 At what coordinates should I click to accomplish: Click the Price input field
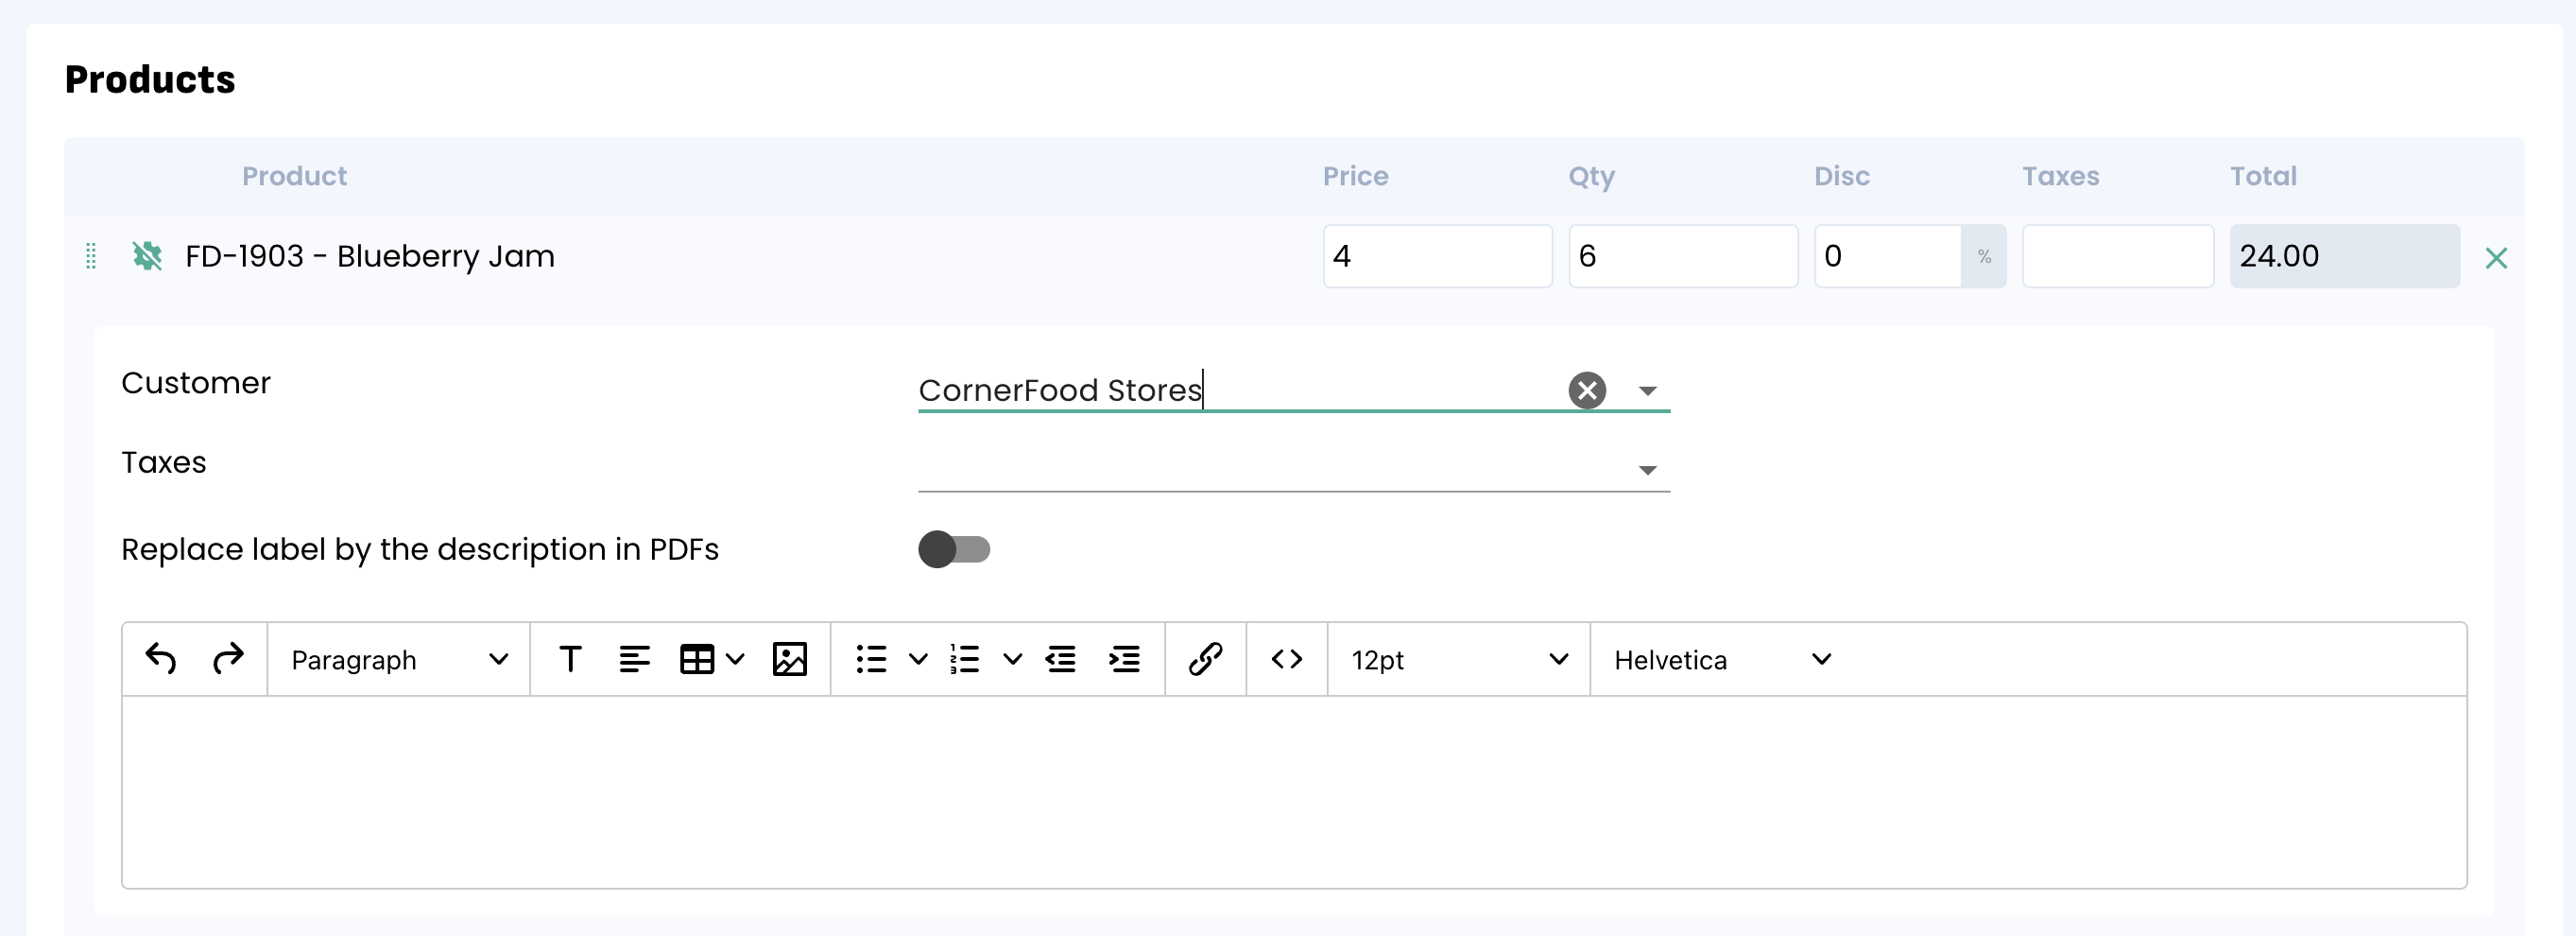coord(1436,256)
